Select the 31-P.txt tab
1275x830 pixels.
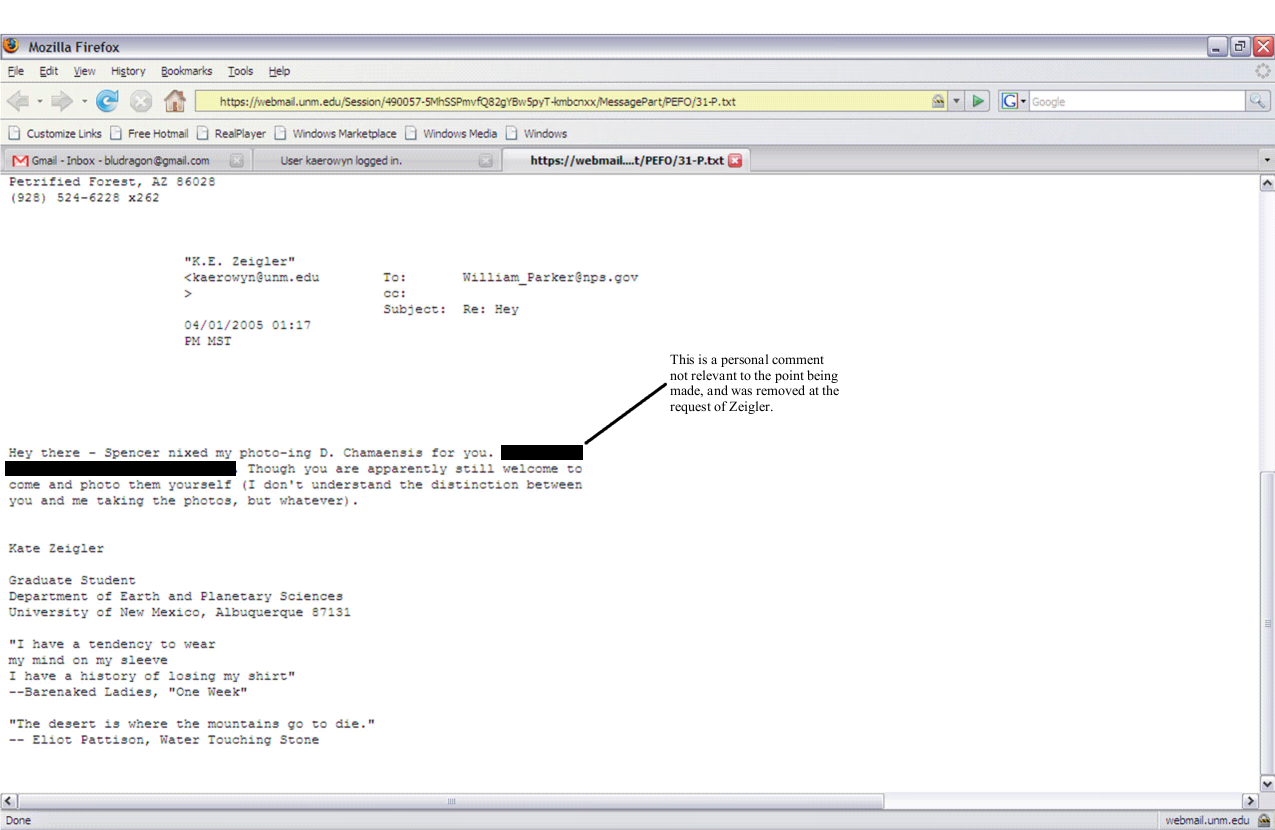(x=626, y=160)
